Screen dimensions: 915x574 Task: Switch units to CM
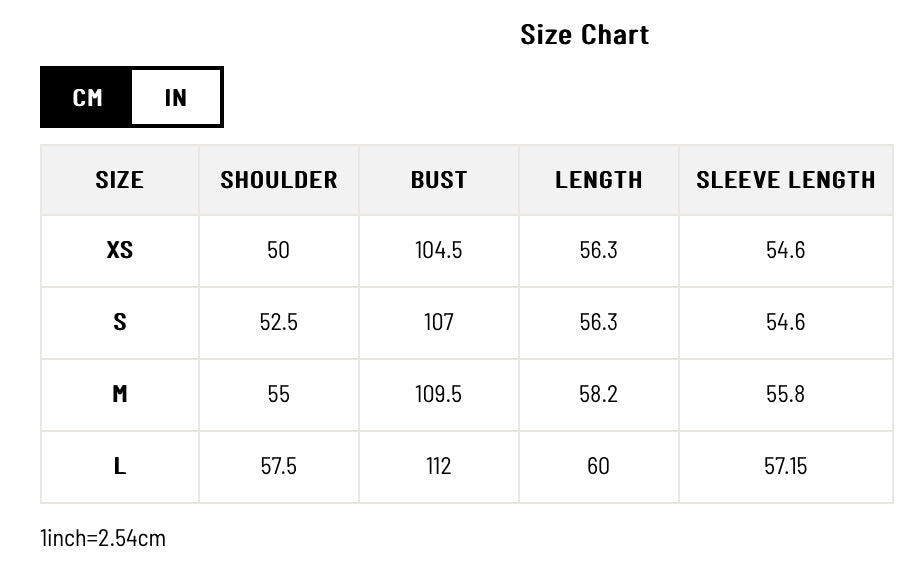coord(87,97)
